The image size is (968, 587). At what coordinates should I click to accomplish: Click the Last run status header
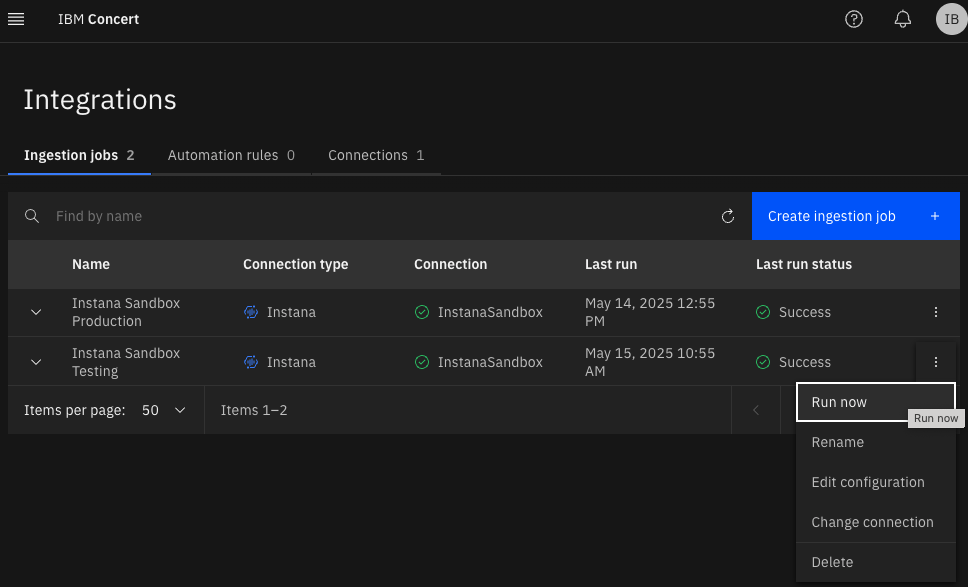[804, 264]
